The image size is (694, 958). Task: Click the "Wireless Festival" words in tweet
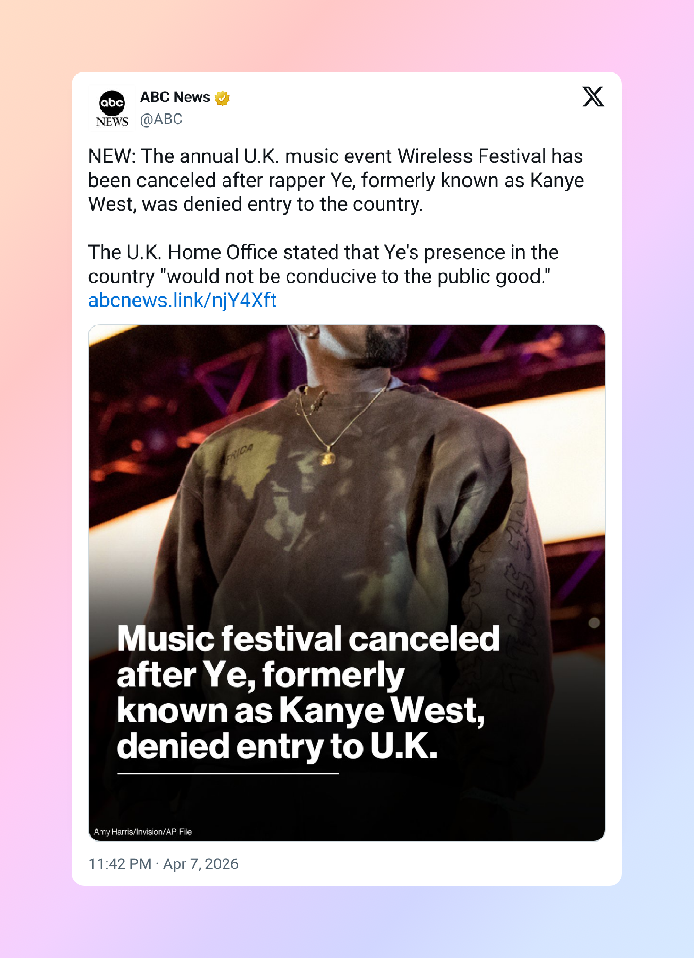pyautogui.click(x=472, y=156)
